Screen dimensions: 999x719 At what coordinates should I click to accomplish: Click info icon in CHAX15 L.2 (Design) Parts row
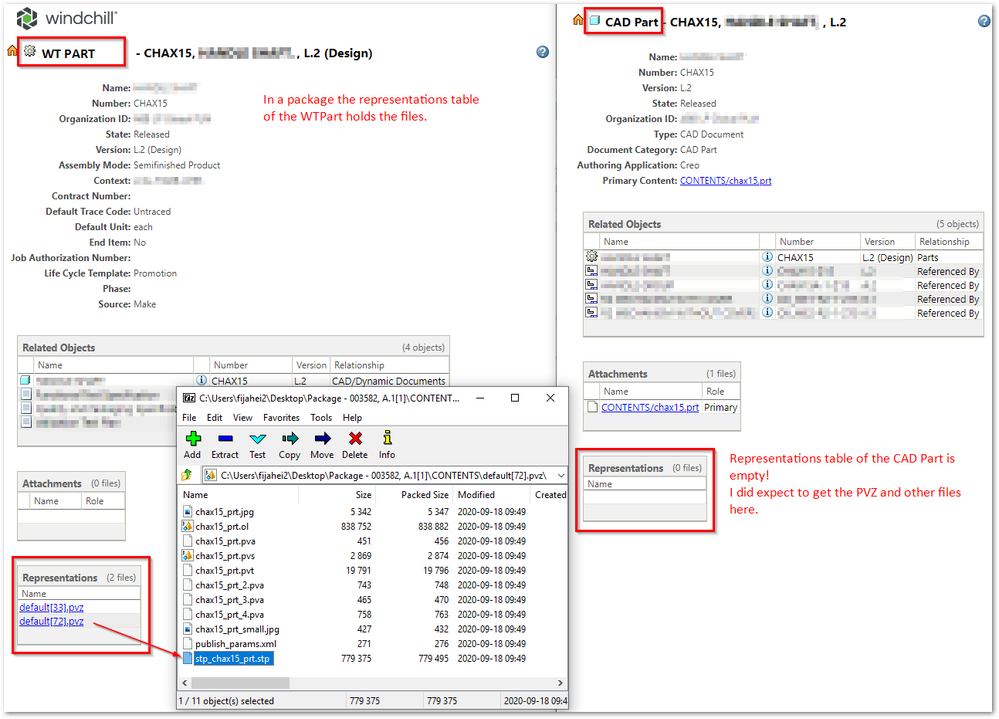click(x=767, y=257)
